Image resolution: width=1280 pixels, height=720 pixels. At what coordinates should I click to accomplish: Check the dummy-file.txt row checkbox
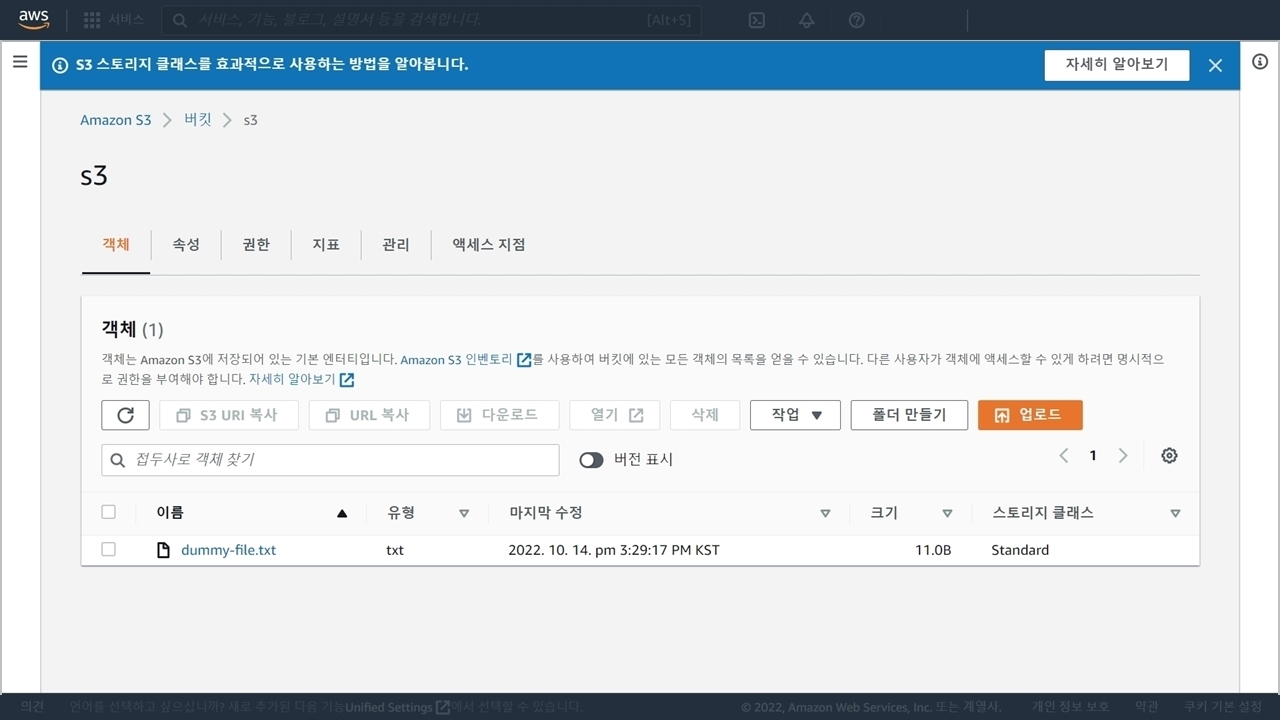108,550
